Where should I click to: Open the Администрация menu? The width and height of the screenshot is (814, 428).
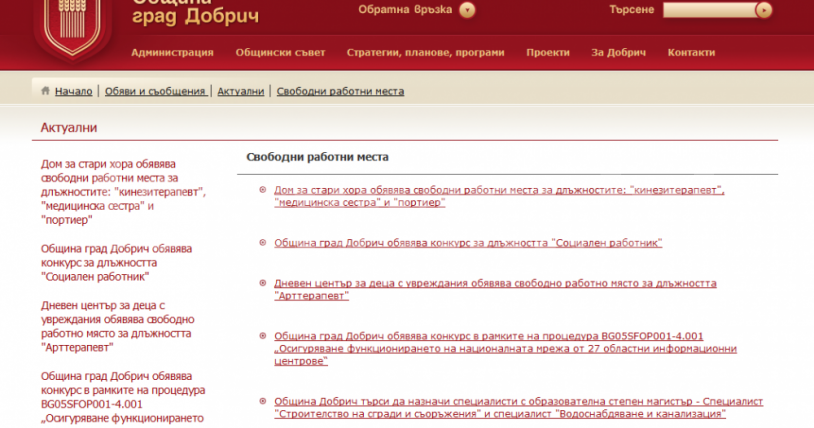pyautogui.click(x=173, y=52)
